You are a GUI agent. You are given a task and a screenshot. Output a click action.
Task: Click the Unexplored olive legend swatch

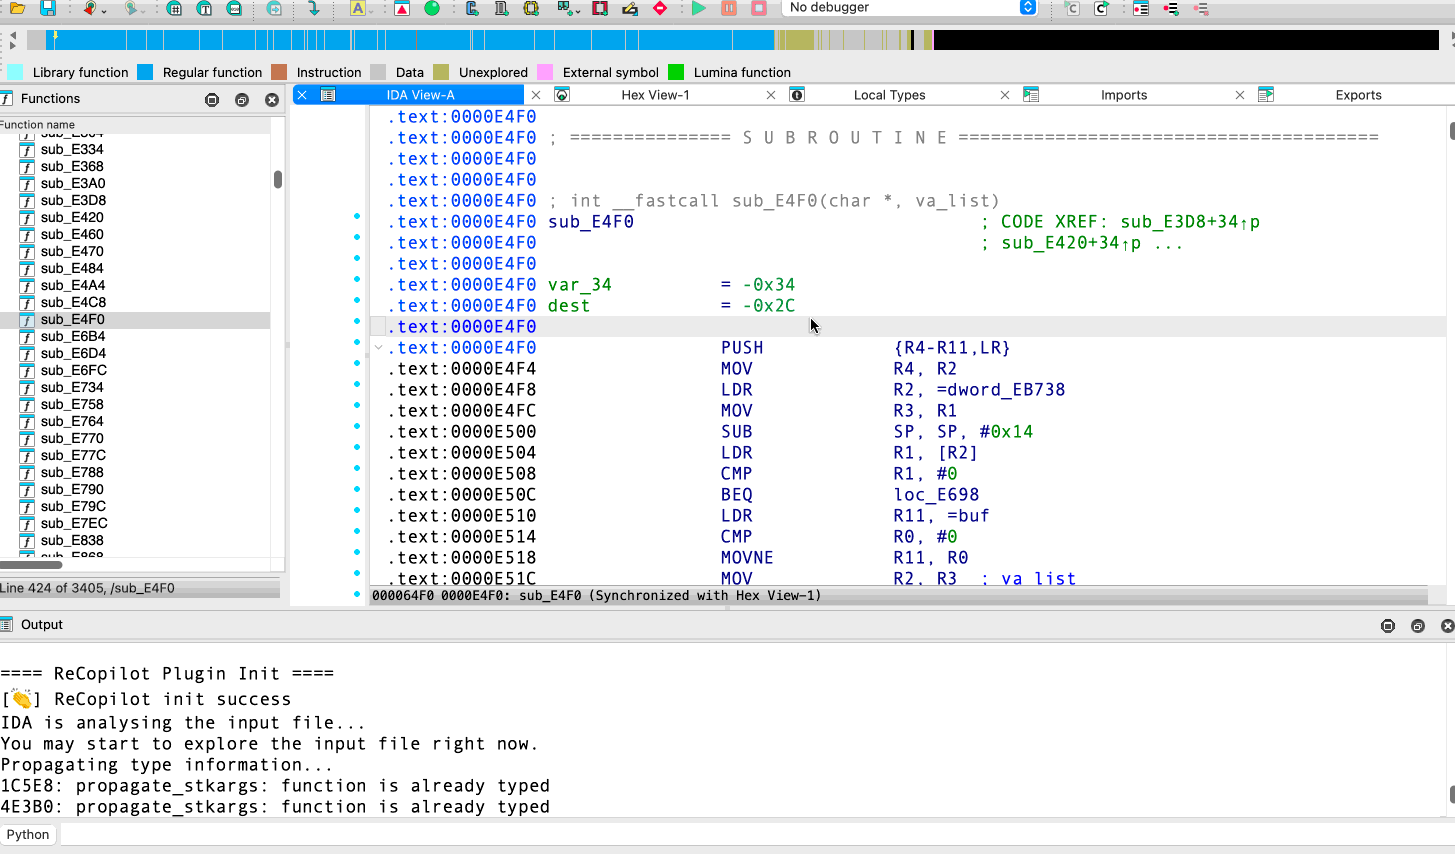tap(441, 72)
